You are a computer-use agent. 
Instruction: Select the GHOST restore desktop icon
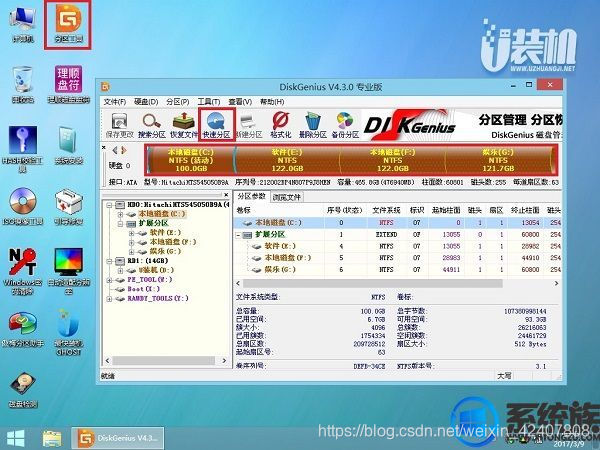[68, 332]
